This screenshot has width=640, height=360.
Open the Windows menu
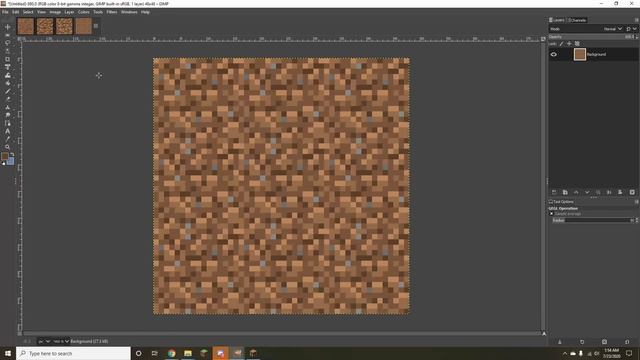click(x=129, y=12)
